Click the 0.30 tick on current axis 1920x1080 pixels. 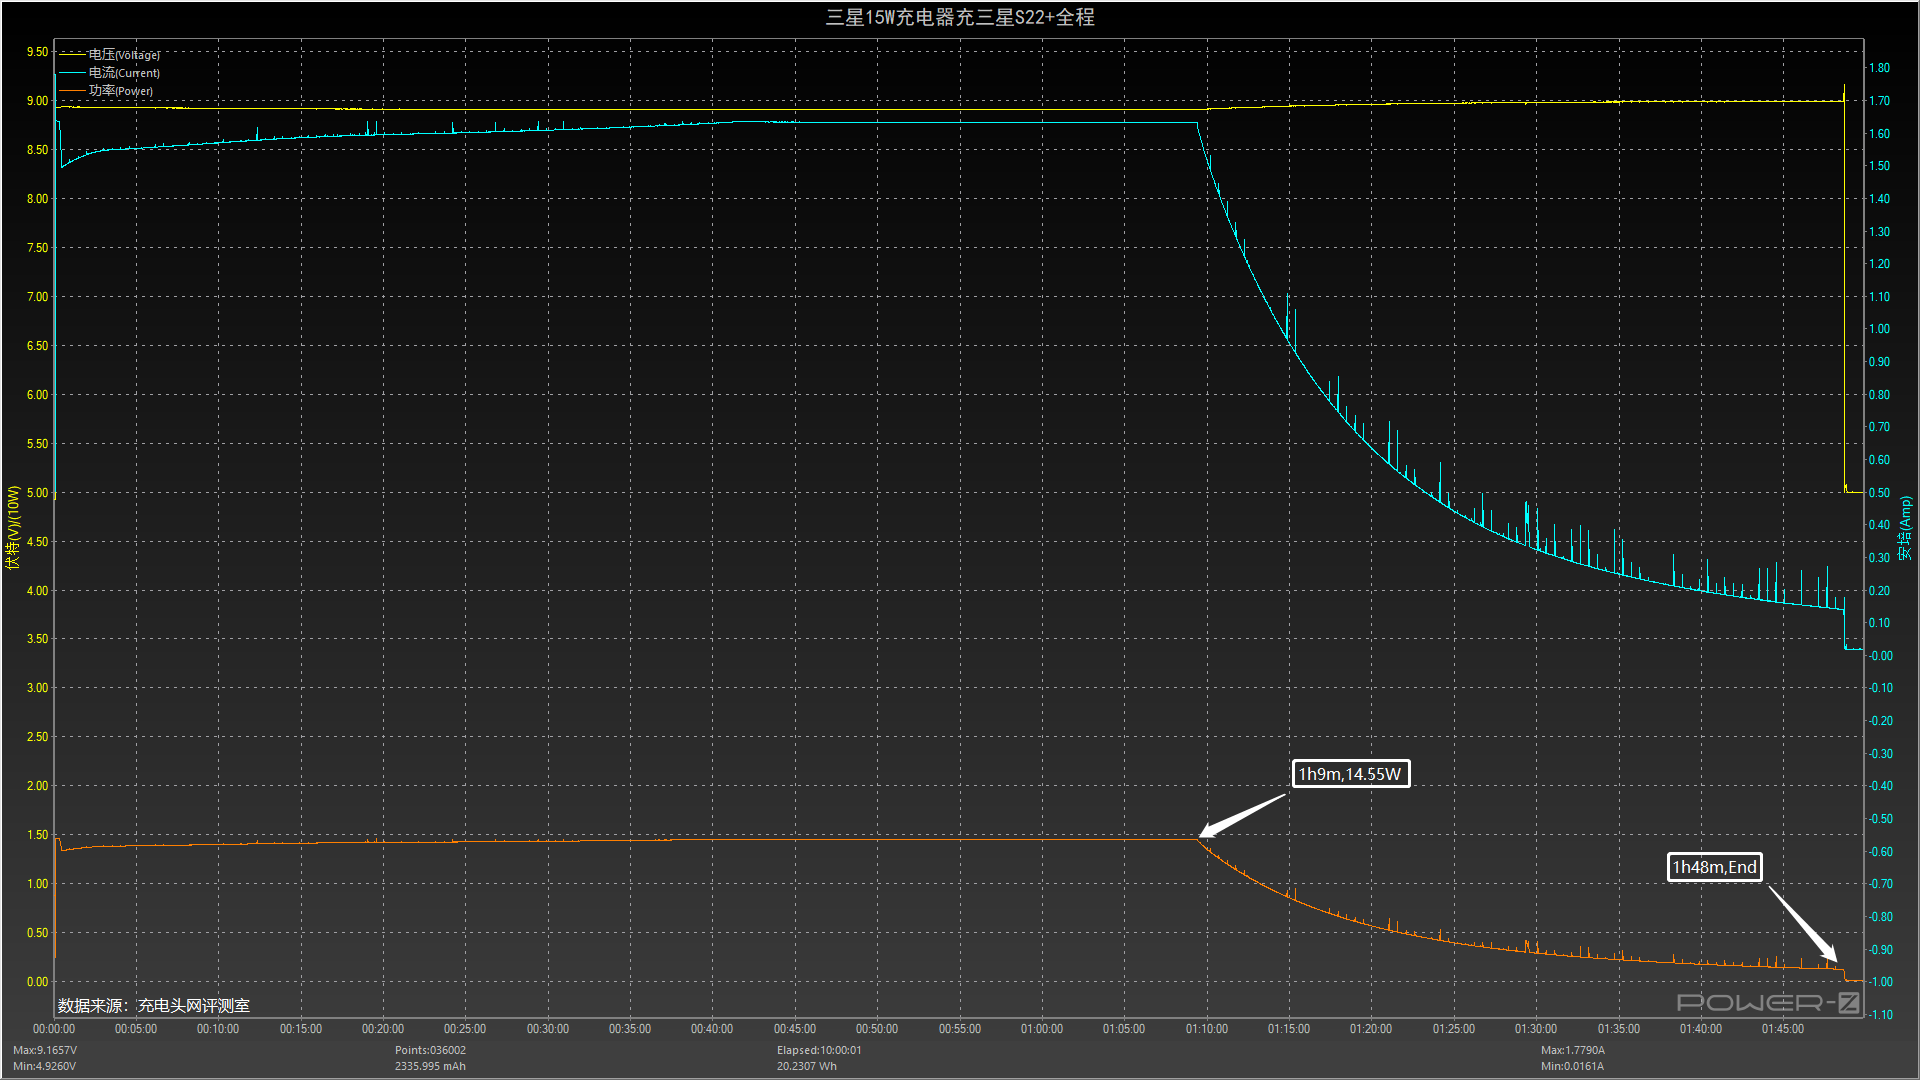(1879, 558)
